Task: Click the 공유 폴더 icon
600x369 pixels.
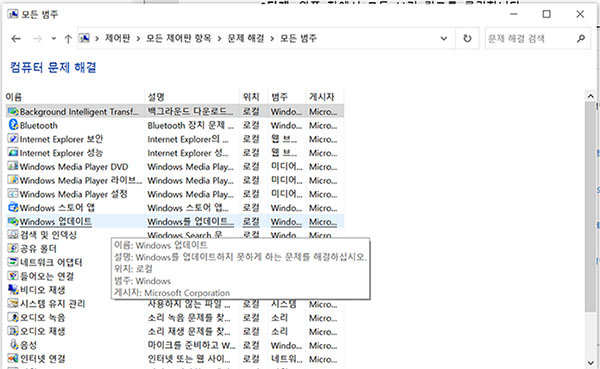Action: [x=13, y=248]
